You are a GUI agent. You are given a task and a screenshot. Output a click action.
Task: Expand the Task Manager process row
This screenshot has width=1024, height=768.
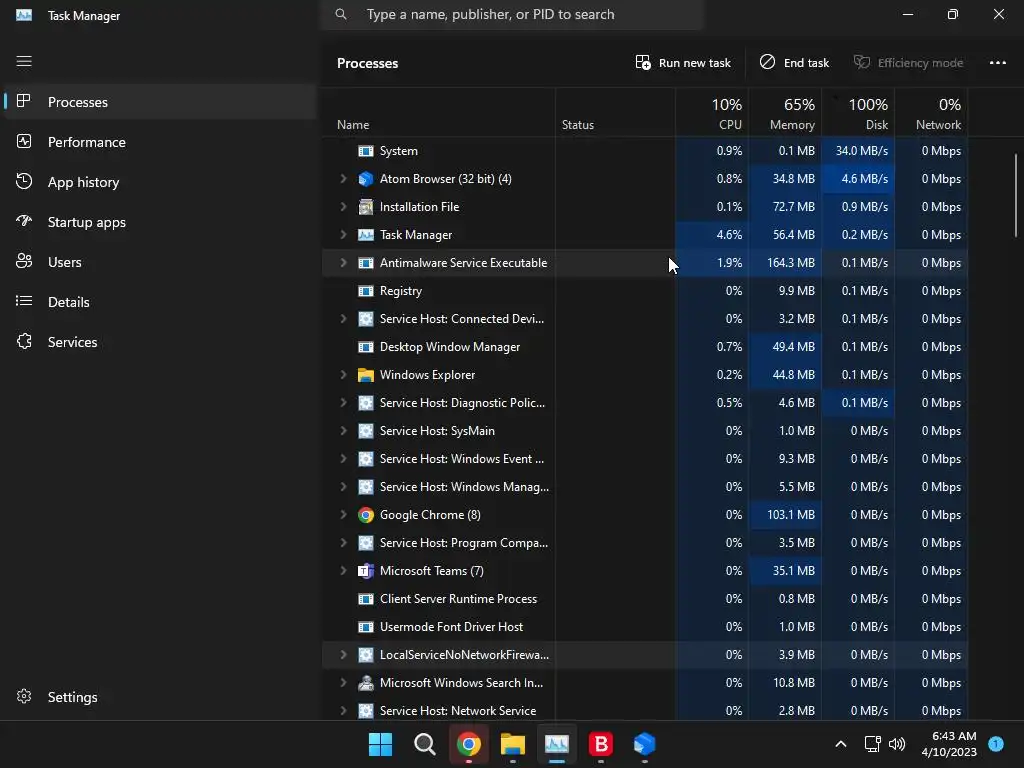tap(343, 234)
